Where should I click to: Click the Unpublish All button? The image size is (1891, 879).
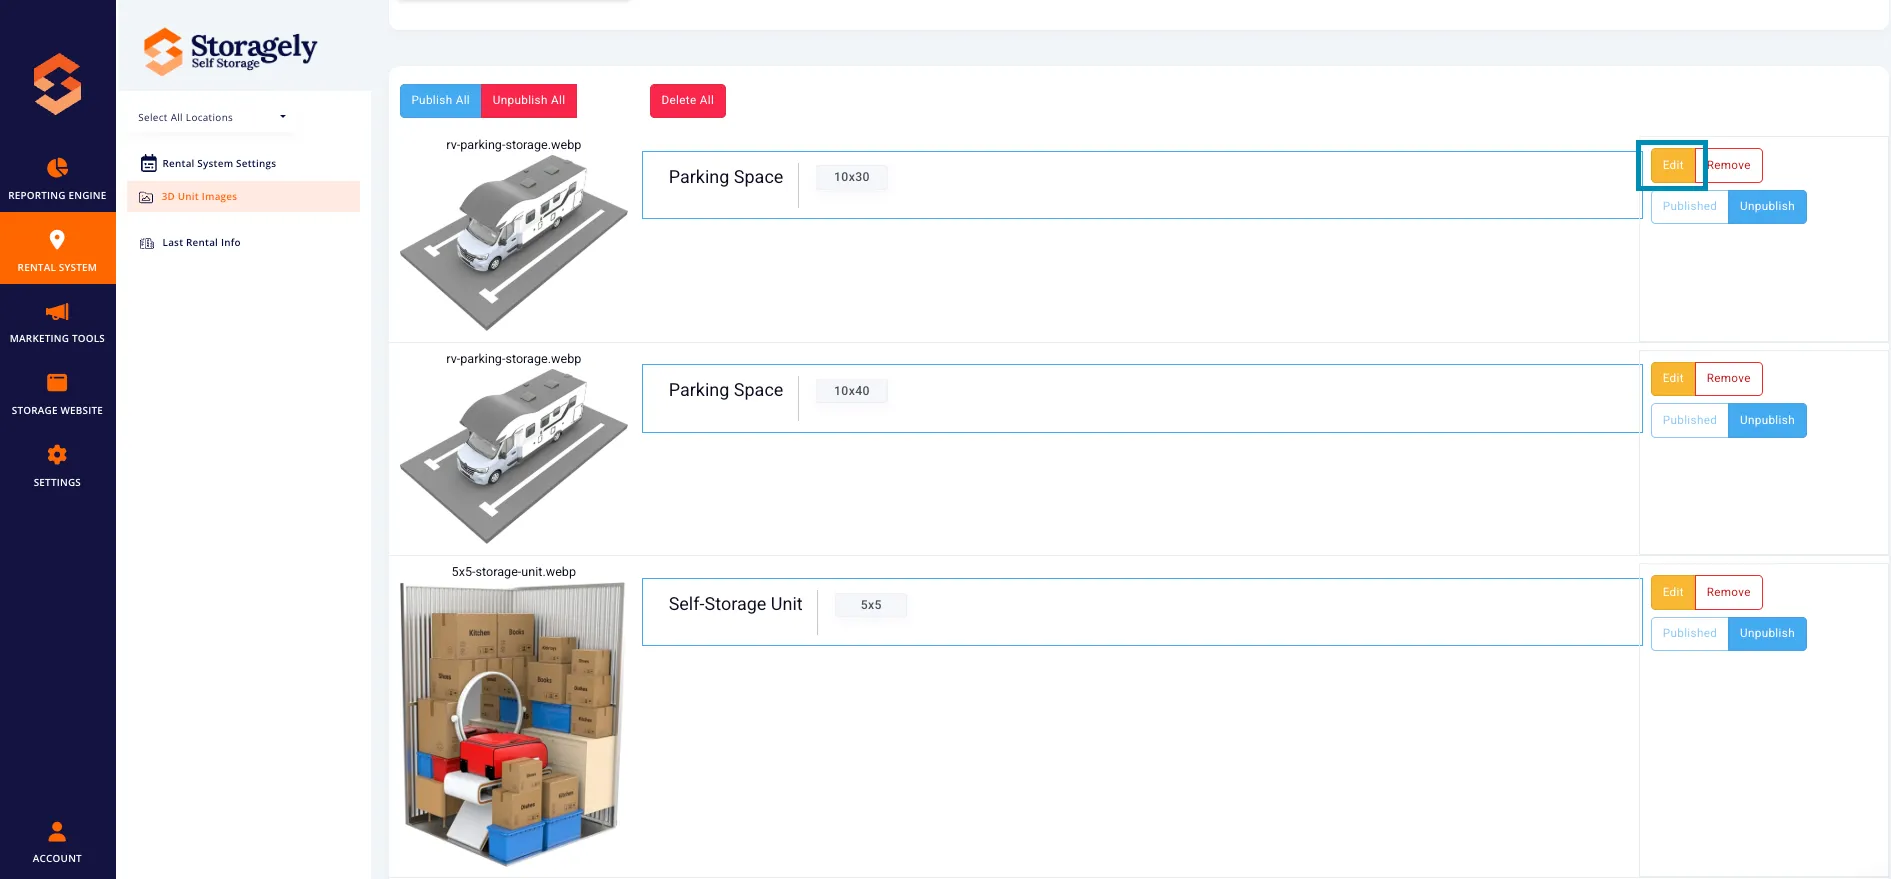529,100
